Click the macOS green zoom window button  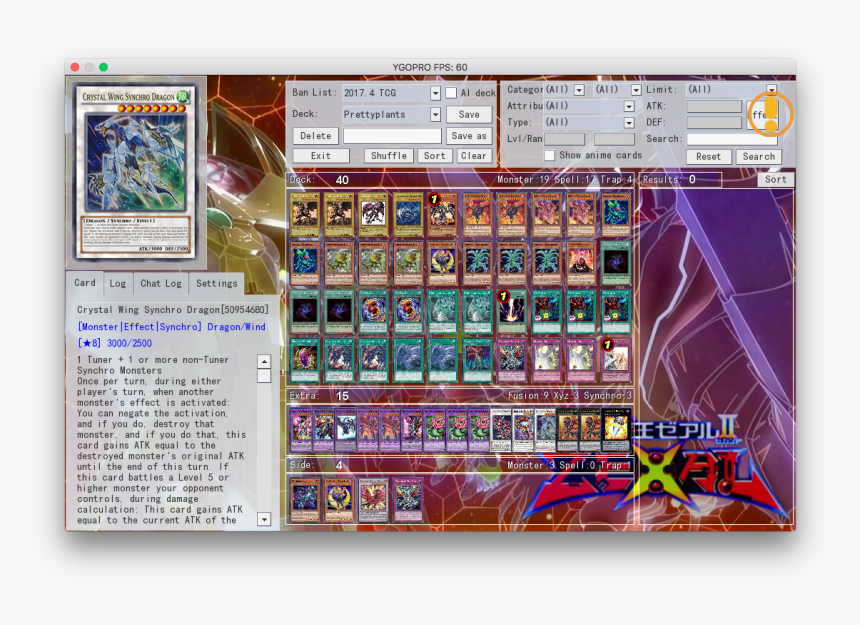pyautogui.click(x=103, y=67)
